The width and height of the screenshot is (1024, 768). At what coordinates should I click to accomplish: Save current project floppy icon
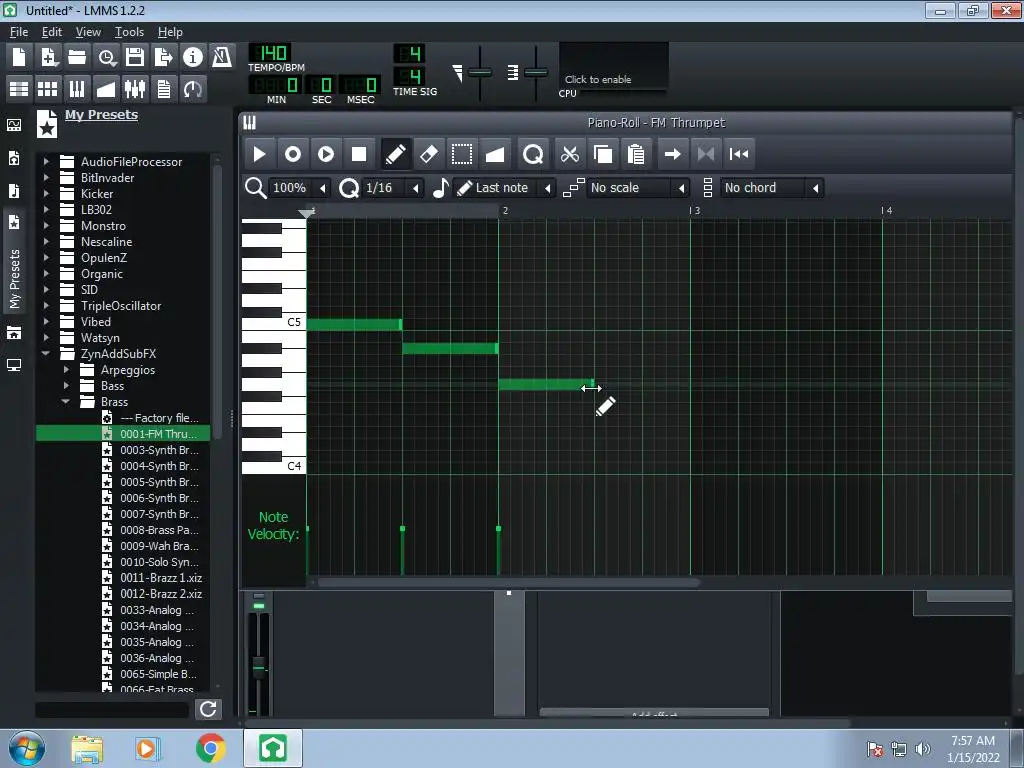click(x=135, y=57)
